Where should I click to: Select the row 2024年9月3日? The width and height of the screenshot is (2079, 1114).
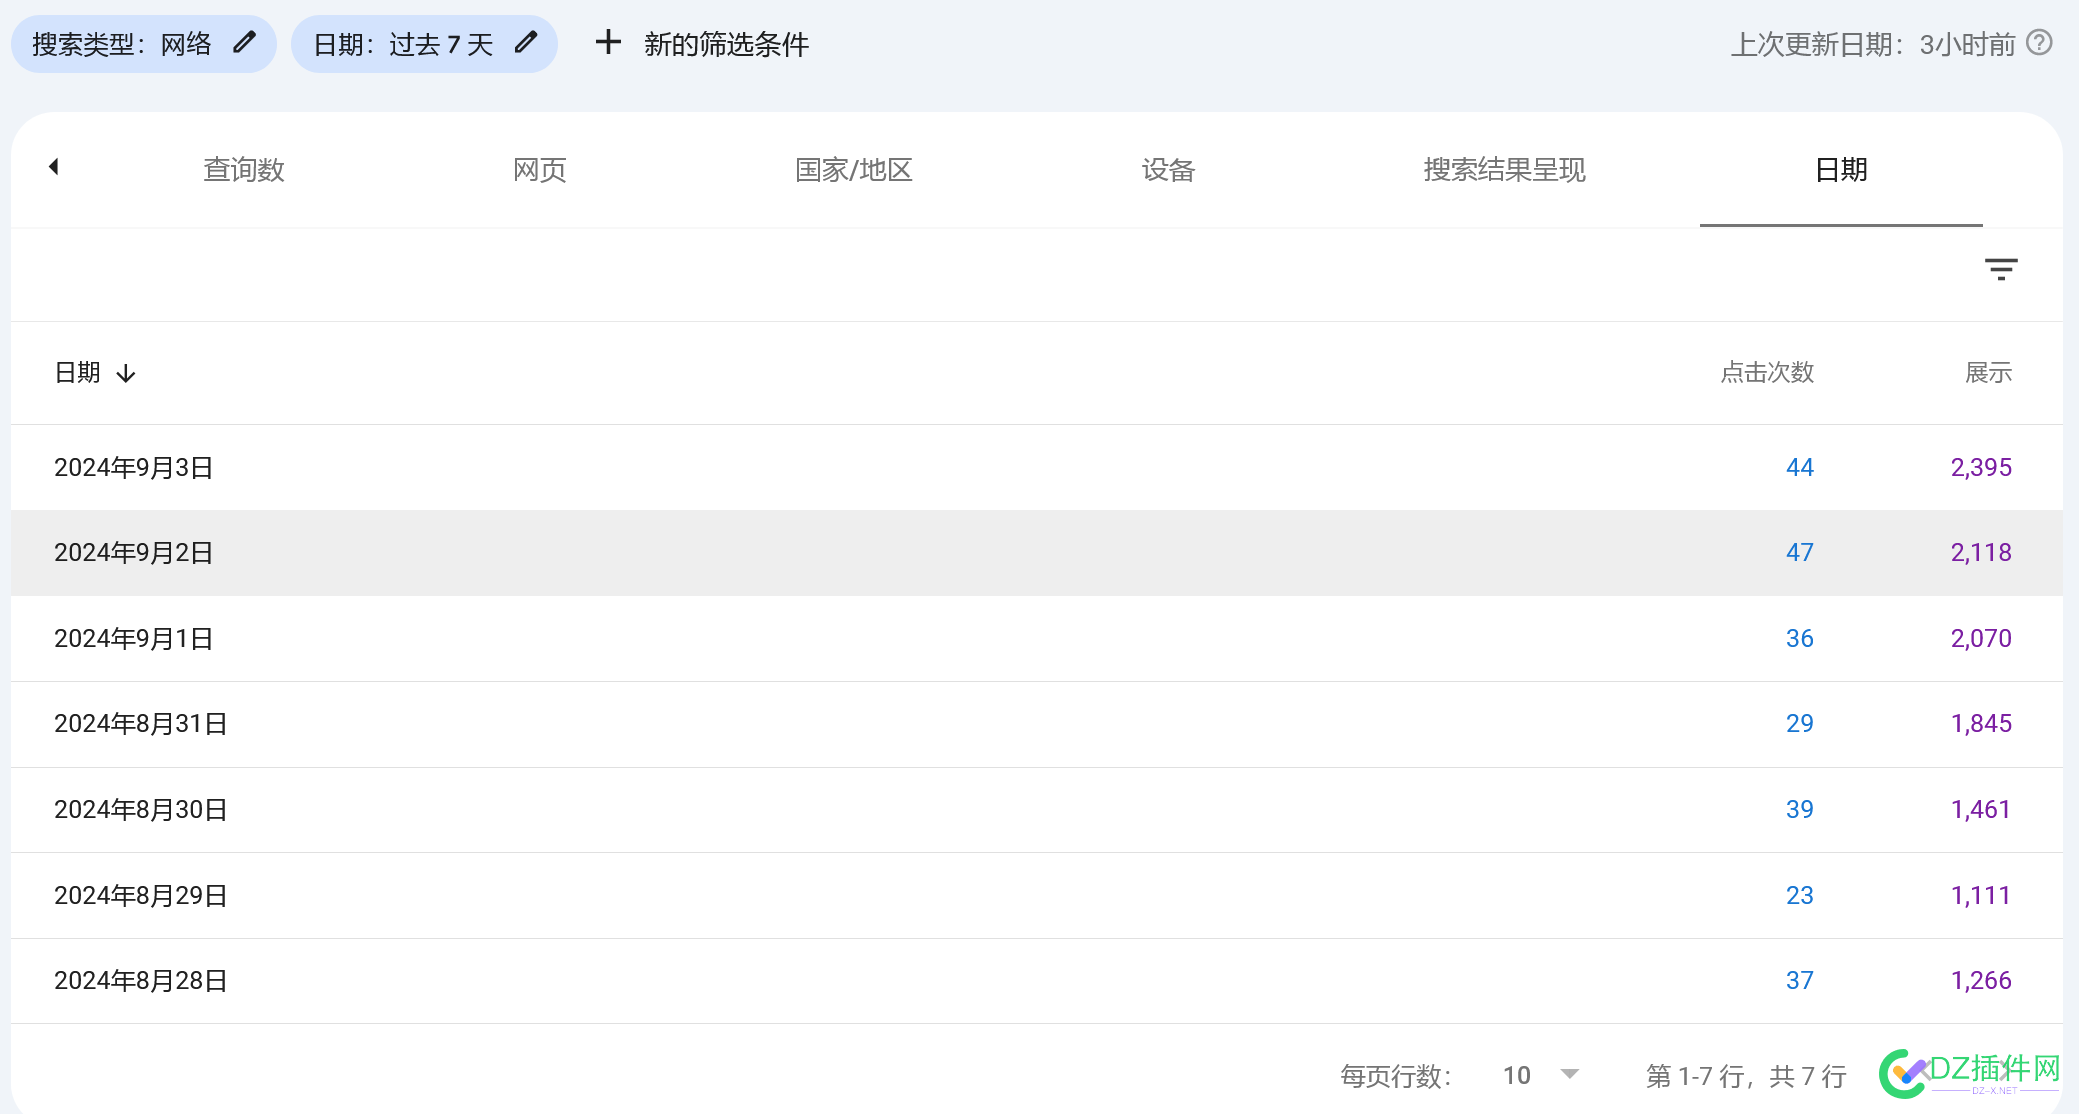coord(1037,468)
